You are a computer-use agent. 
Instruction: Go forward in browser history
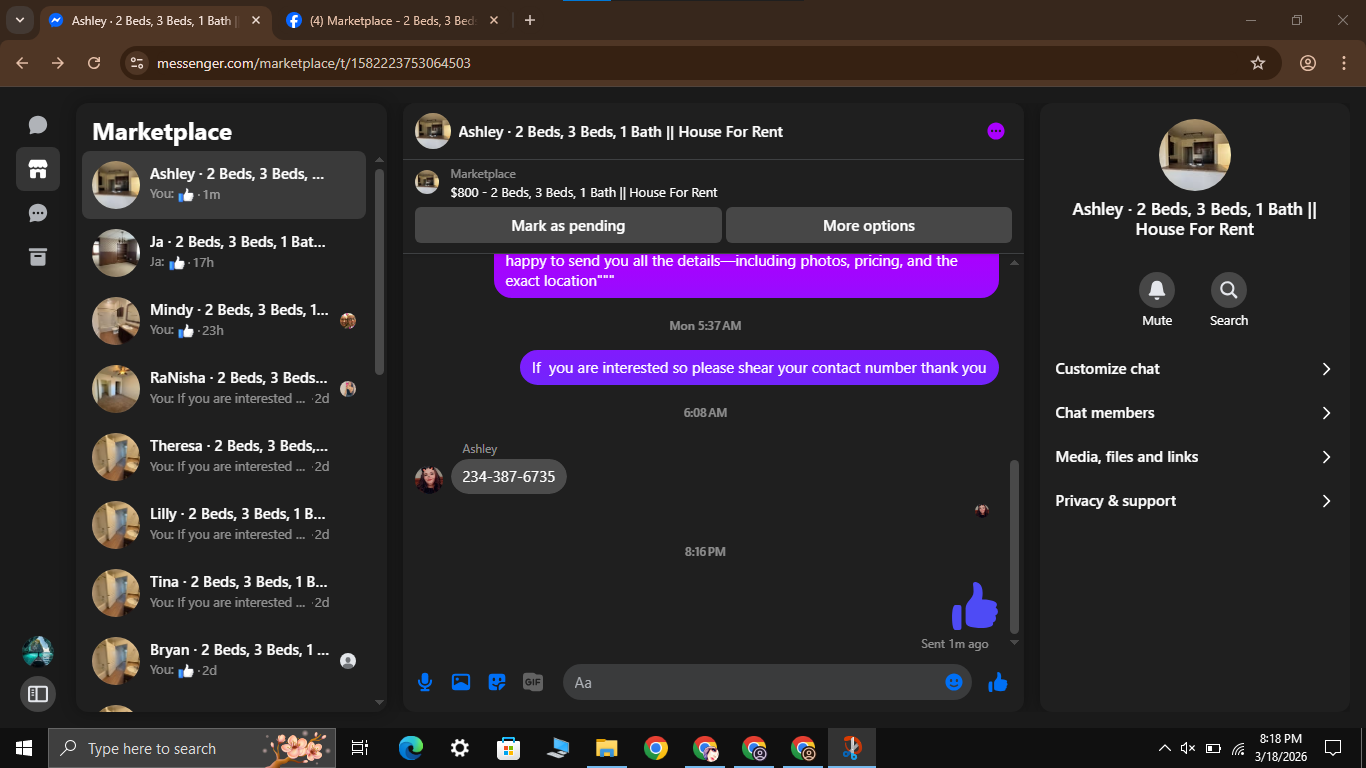(58, 63)
